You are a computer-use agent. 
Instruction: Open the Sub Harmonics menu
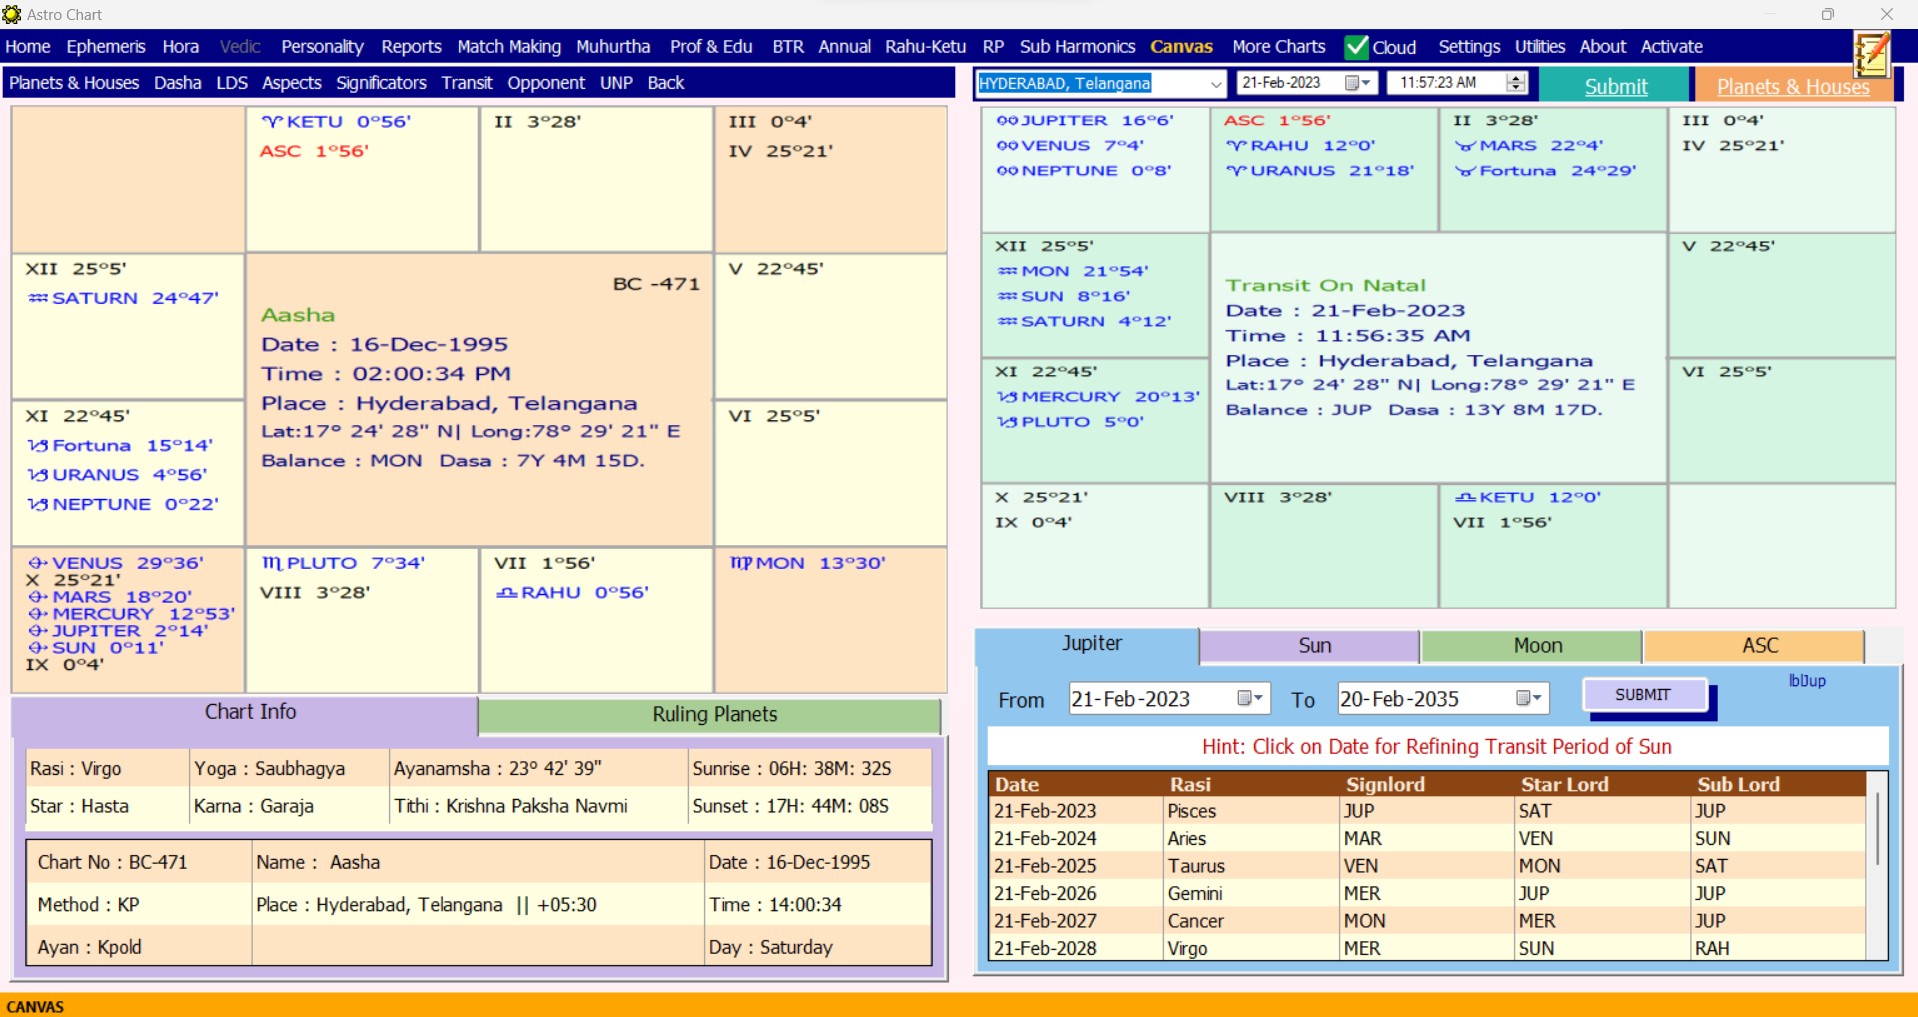click(x=1076, y=47)
